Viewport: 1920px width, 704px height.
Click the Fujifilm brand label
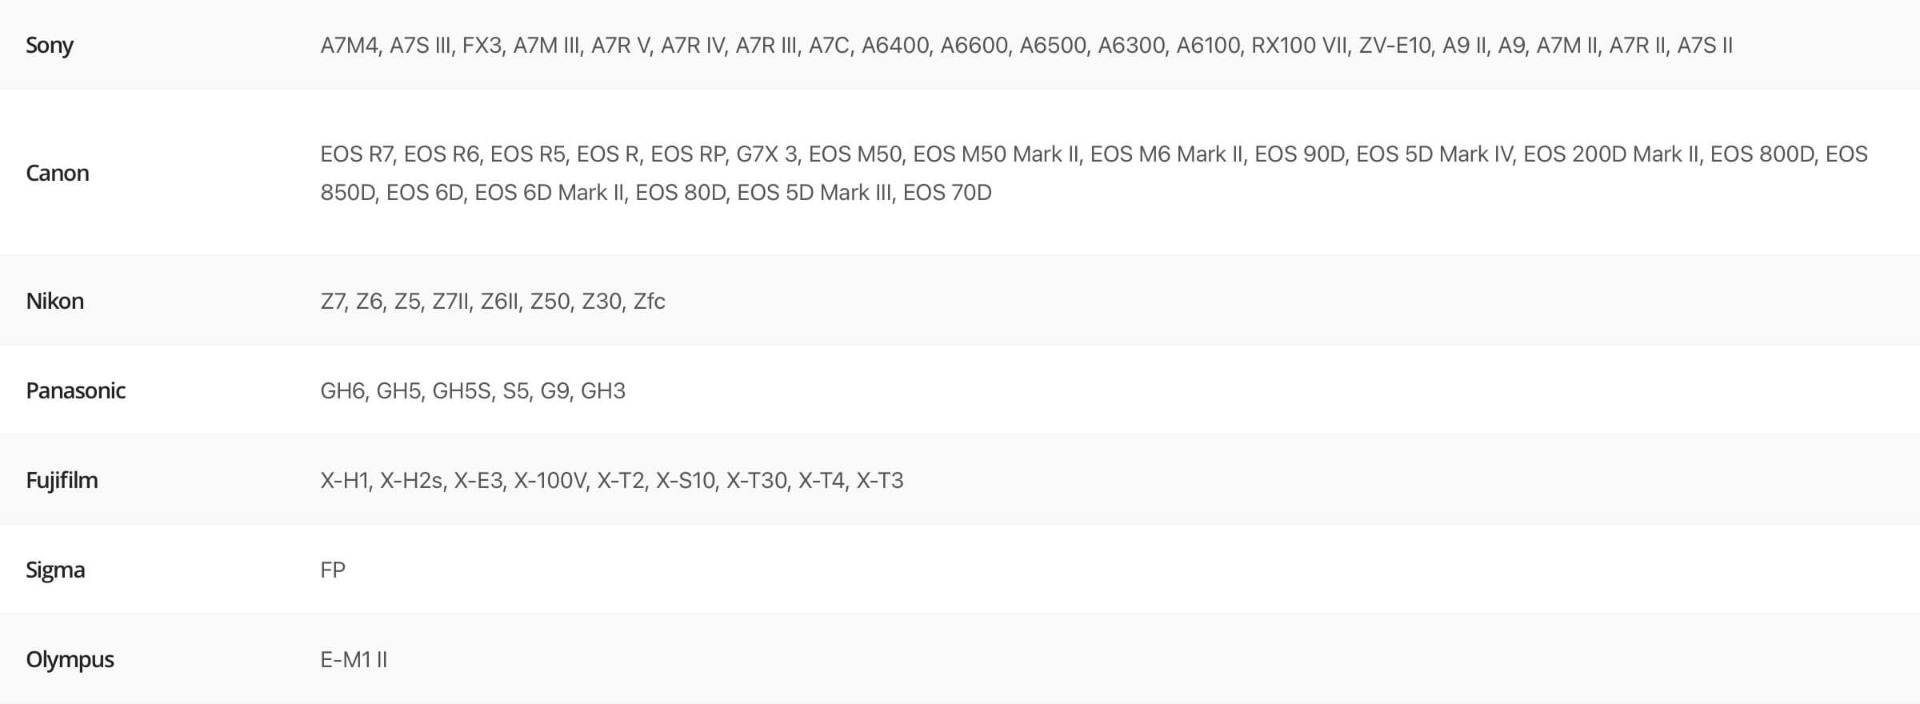(61, 480)
